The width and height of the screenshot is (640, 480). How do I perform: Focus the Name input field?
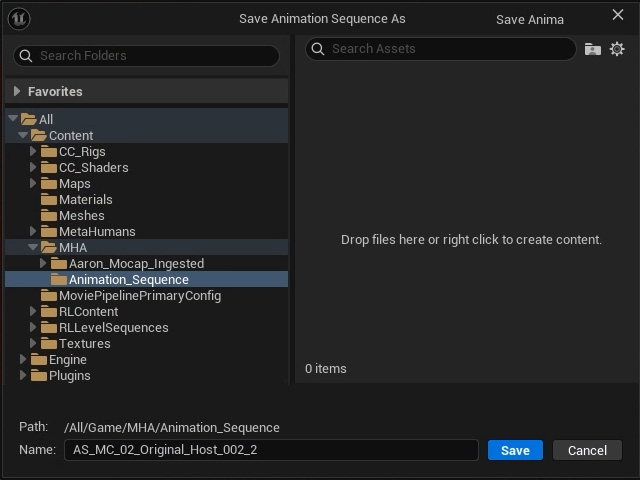[x=271, y=450]
